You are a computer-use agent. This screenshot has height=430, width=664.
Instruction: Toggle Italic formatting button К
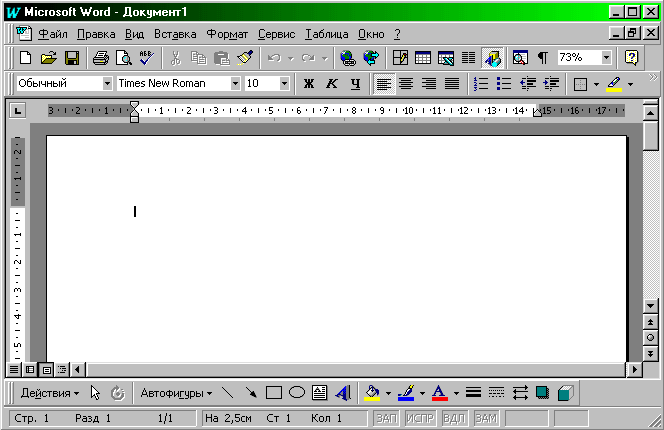pyautogui.click(x=331, y=83)
